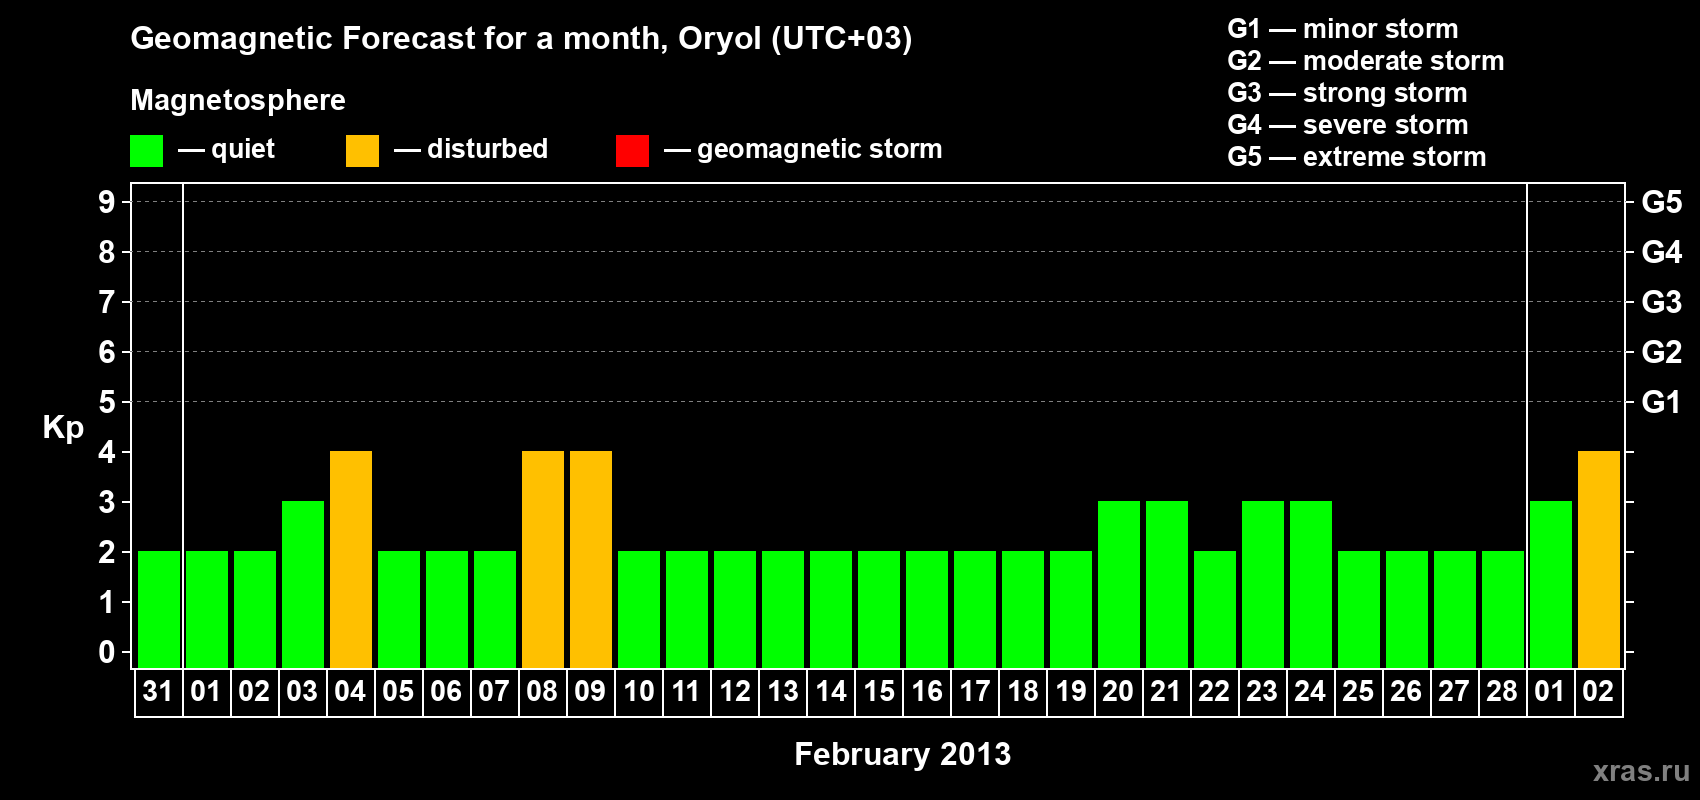This screenshot has width=1700, height=800.
Task: Click date label 19 on the axis
Action: (1070, 691)
